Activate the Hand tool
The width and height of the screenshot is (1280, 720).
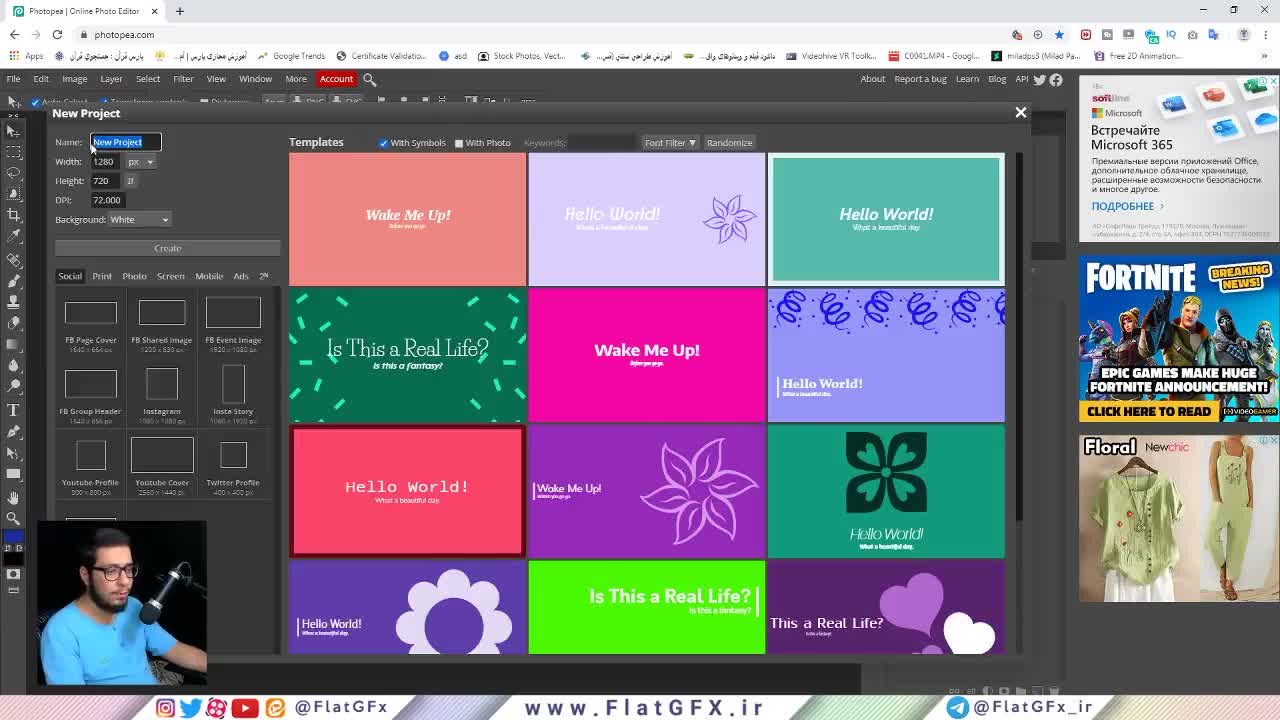13,497
